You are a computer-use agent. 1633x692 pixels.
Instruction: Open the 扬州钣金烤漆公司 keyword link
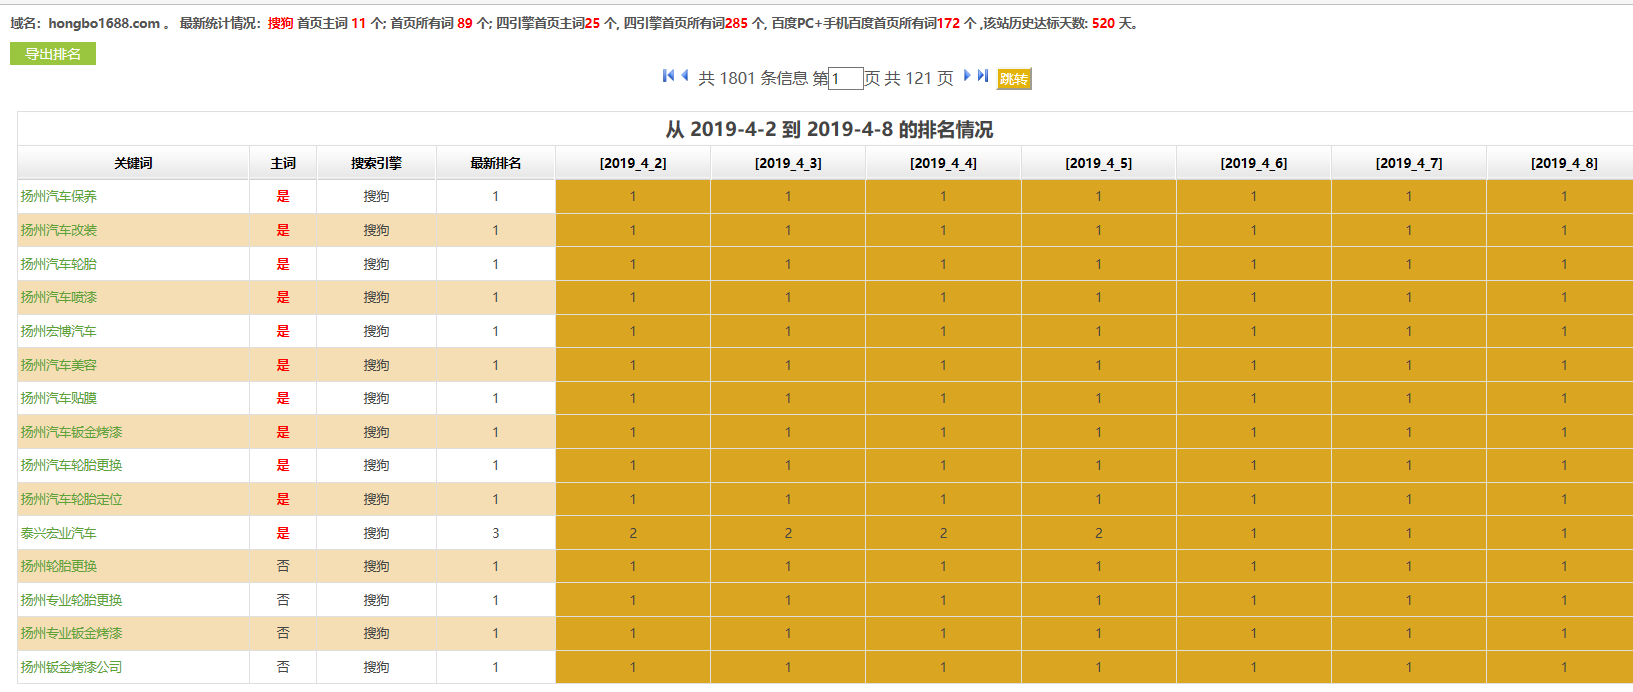tap(71, 667)
